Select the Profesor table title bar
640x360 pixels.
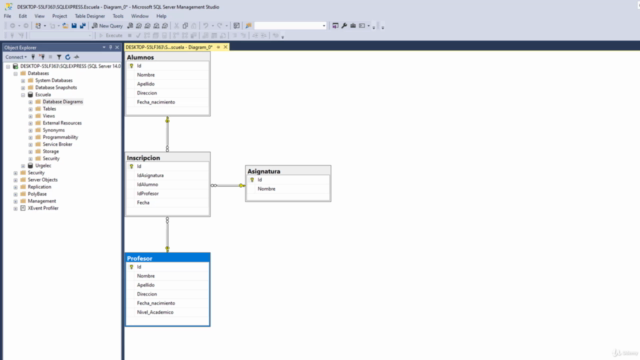click(x=167, y=258)
